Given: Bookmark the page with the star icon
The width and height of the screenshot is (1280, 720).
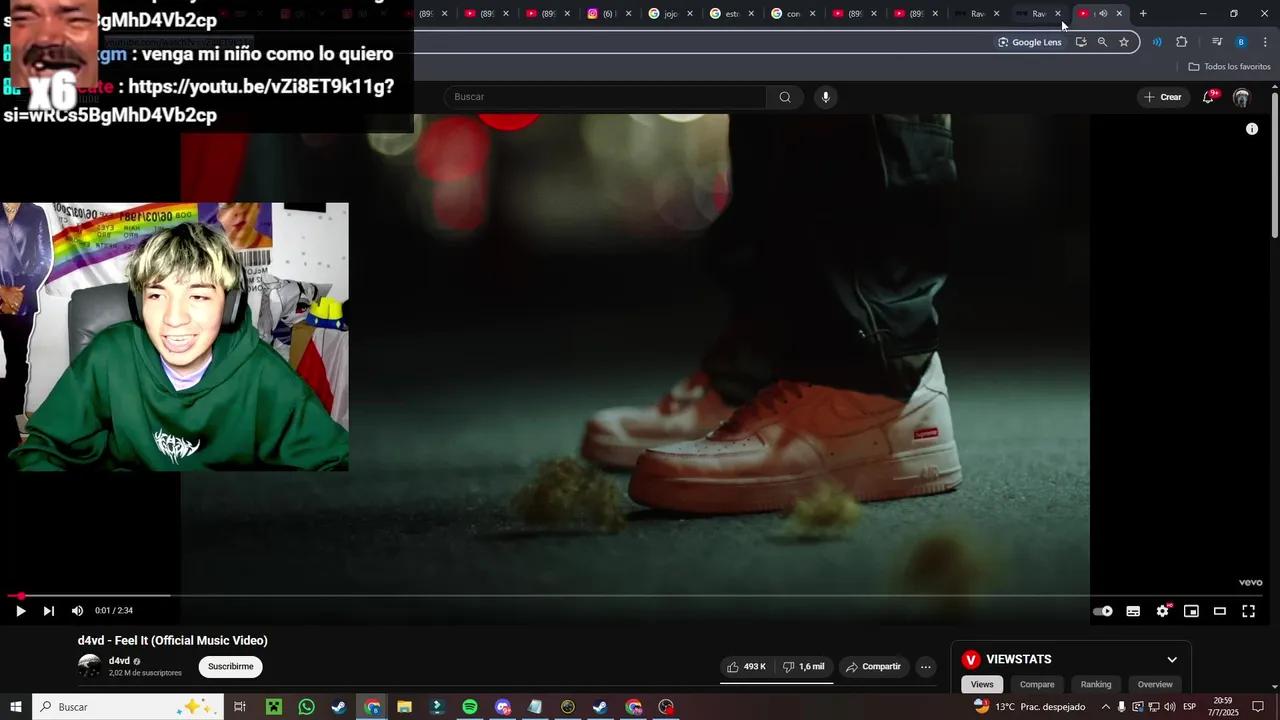Looking at the screenshot, I should [1124, 42].
